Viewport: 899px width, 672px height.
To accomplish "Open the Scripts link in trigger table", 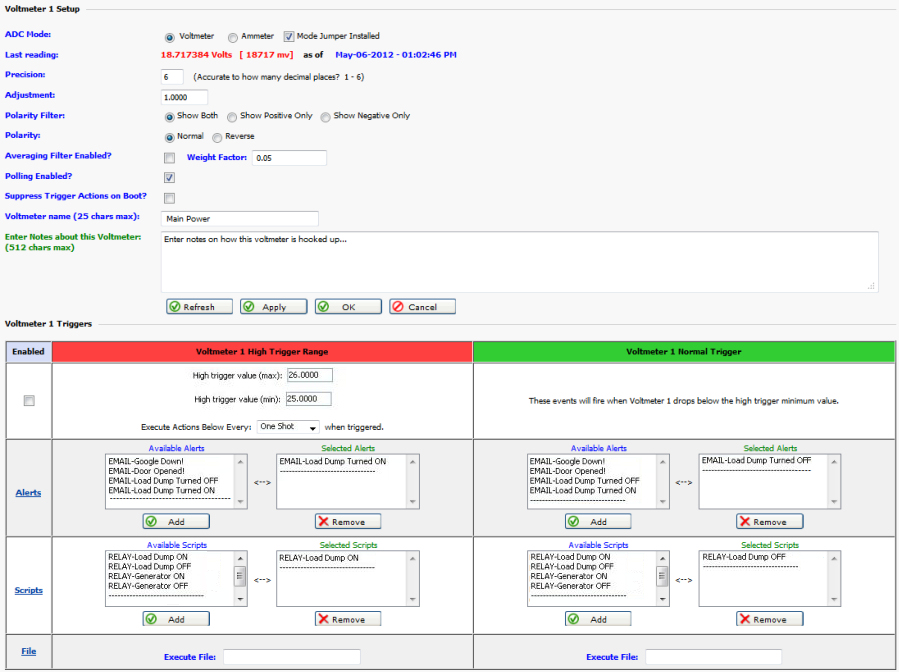I will 28,590.
